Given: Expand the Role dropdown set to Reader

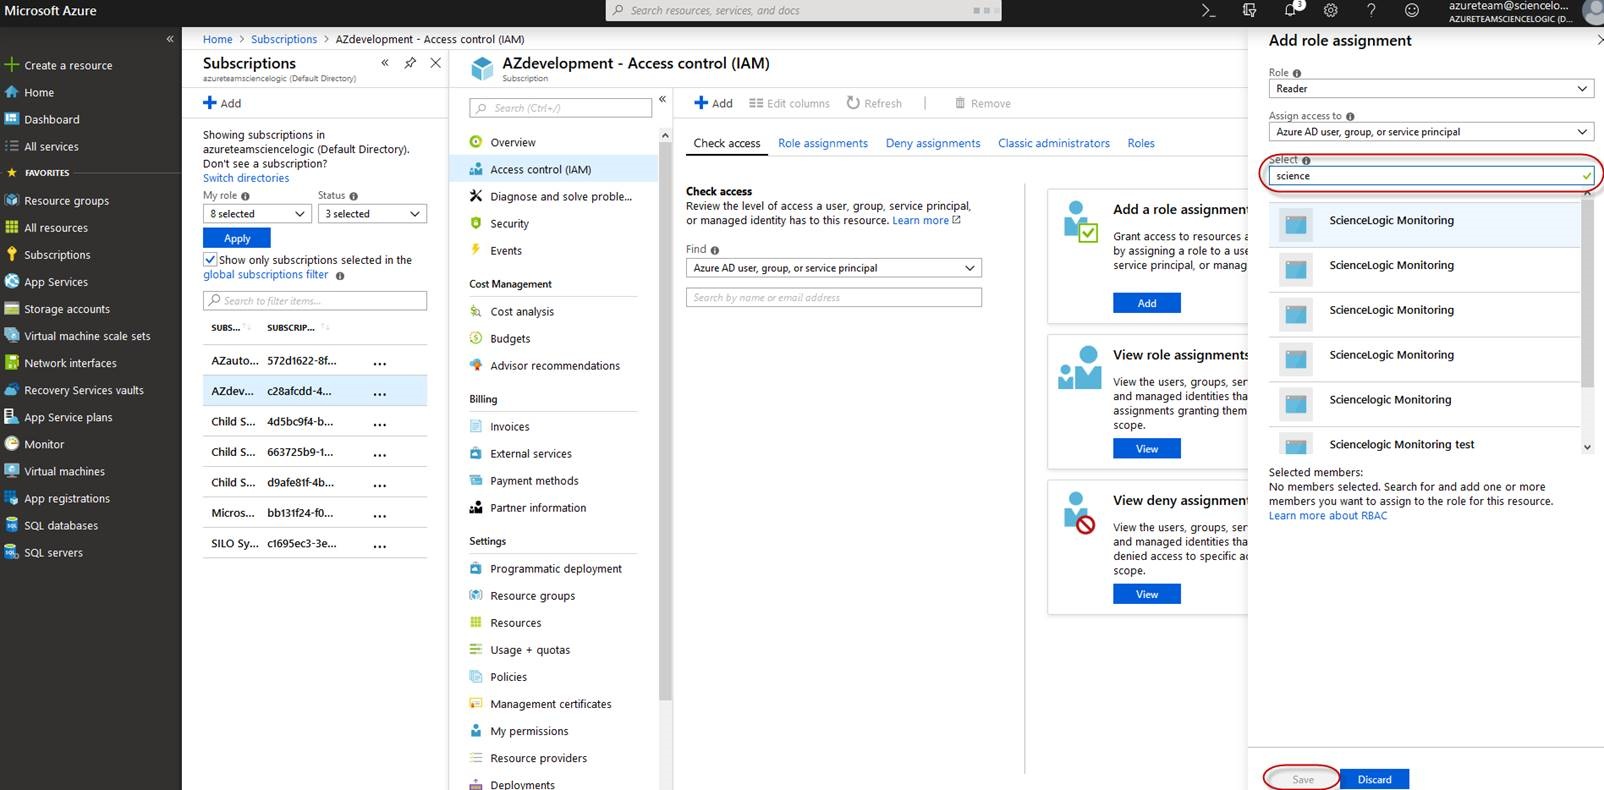Looking at the screenshot, I should click(1430, 89).
